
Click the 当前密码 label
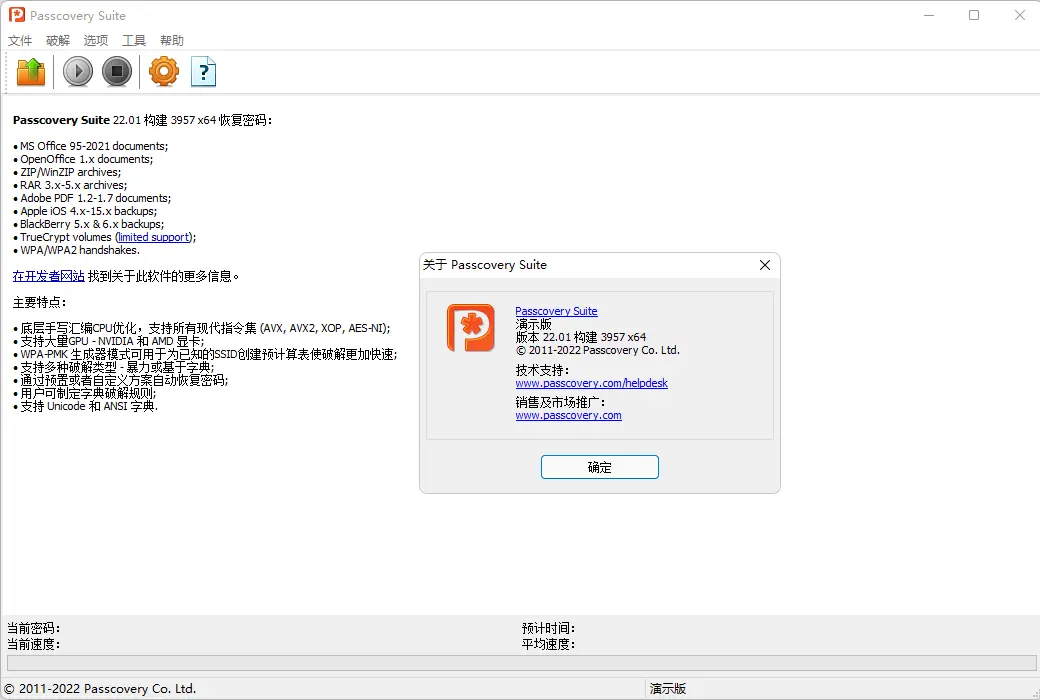point(33,628)
